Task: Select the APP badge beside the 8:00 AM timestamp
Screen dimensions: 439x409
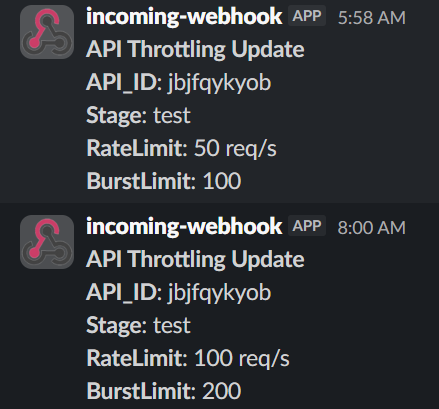Action: [x=307, y=226]
